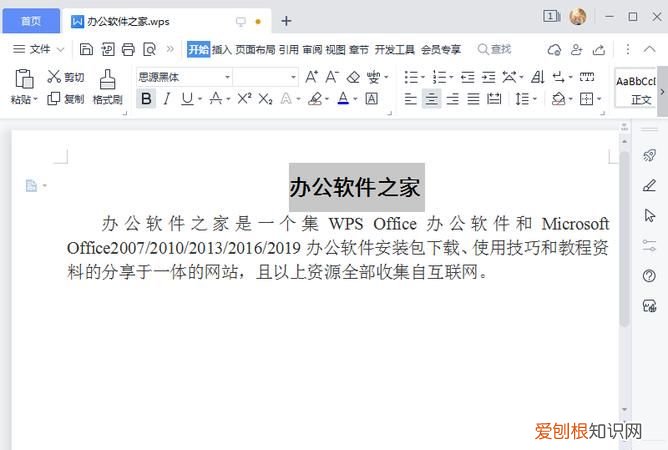
Task: Click the character border A icon
Action: (371, 99)
